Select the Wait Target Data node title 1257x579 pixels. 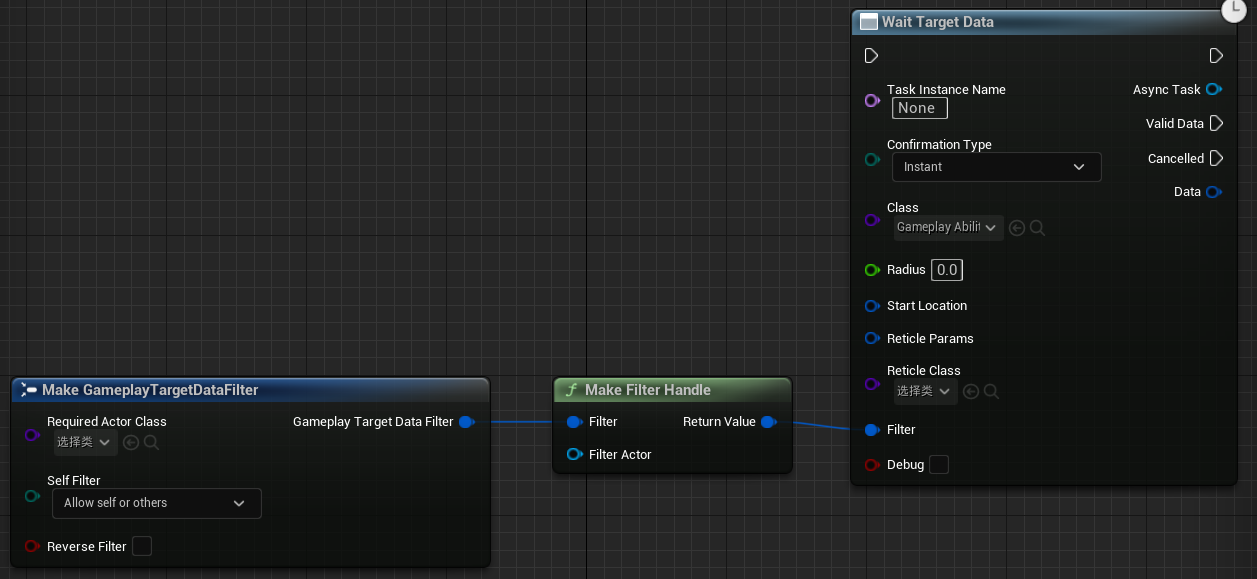[938, 22]
